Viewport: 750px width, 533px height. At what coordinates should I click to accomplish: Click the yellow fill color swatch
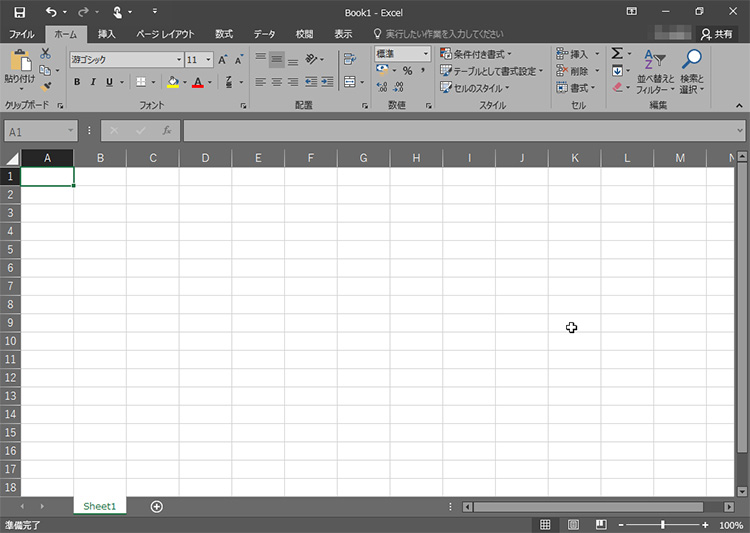172,82
